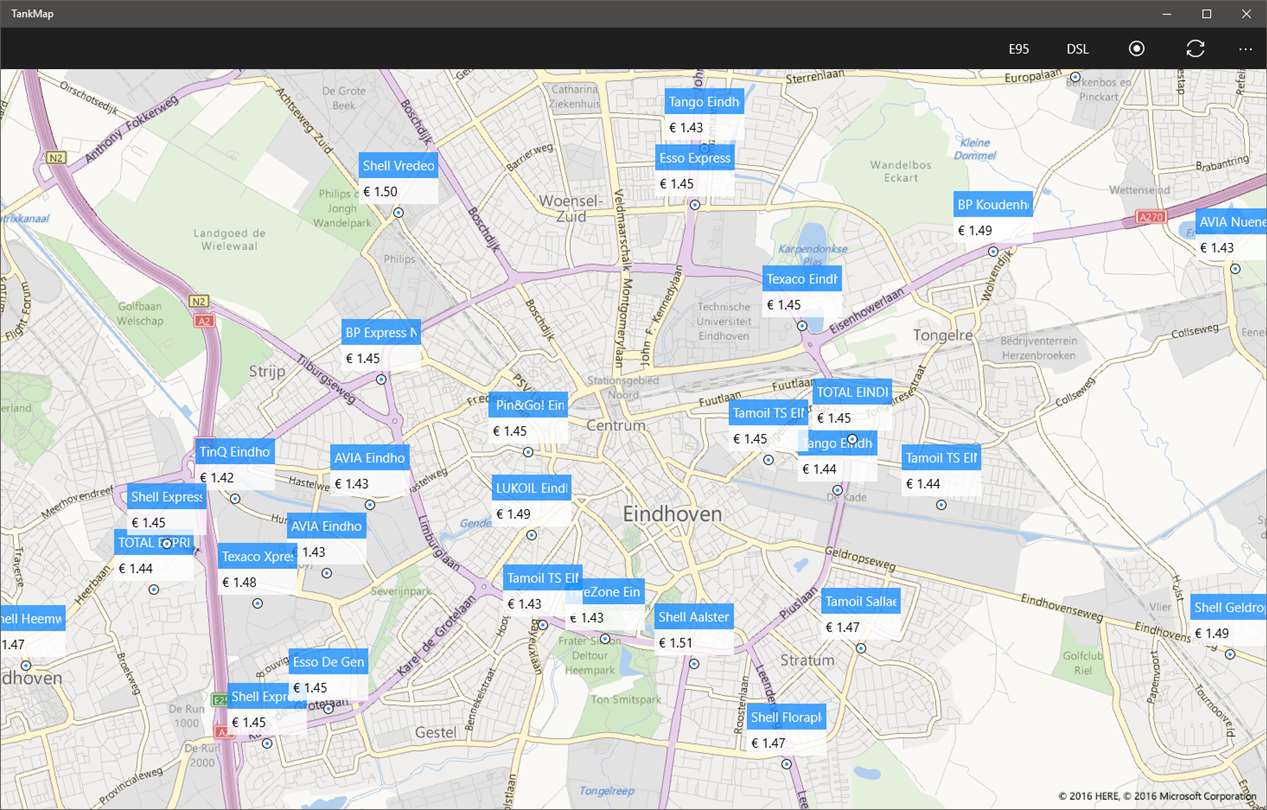Image resolution: width=1267 pixels, height=810 pixels.
Task: Open LUKOIL Eindhoven station label
Action: pos(531,488)
